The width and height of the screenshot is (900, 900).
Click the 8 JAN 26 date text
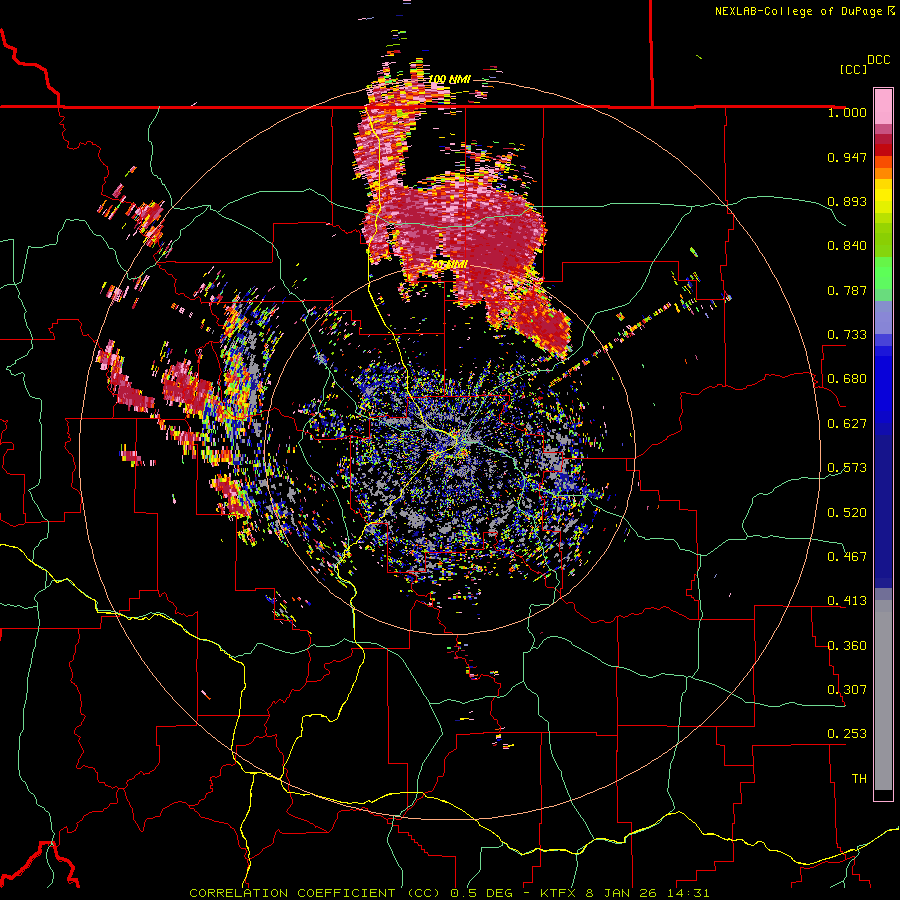[623, 893]
